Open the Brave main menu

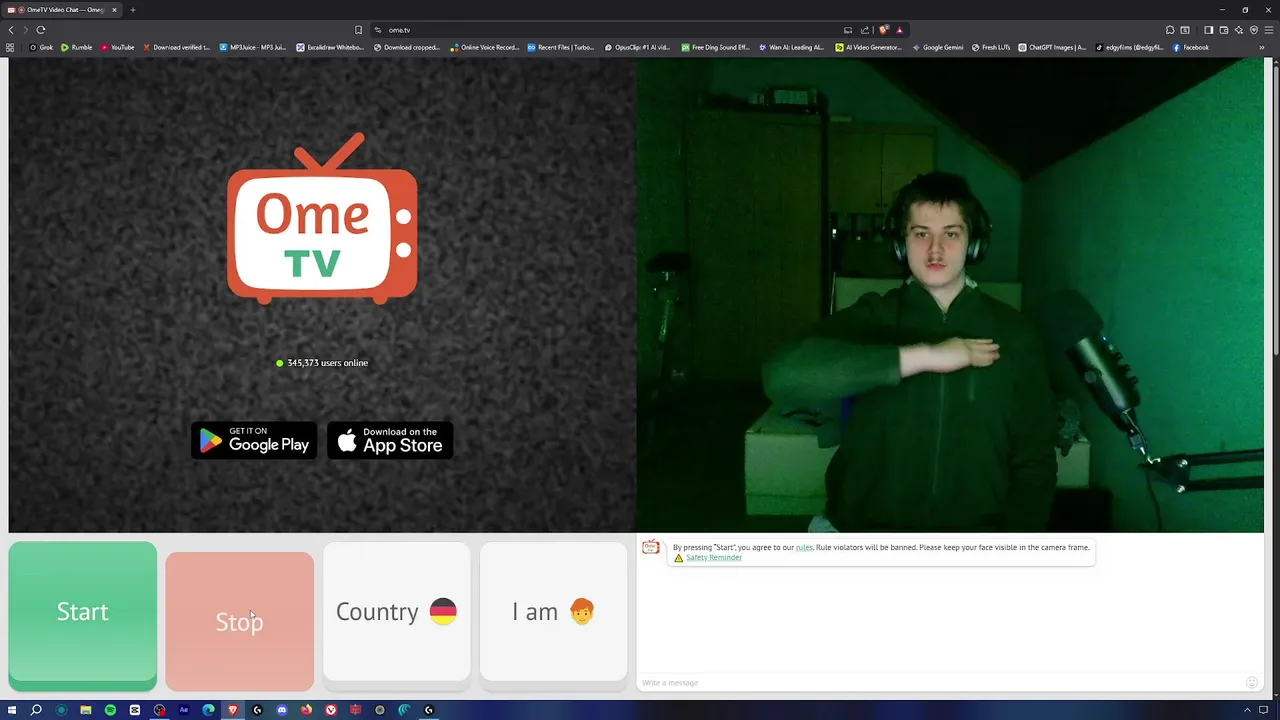(1269, 30)
